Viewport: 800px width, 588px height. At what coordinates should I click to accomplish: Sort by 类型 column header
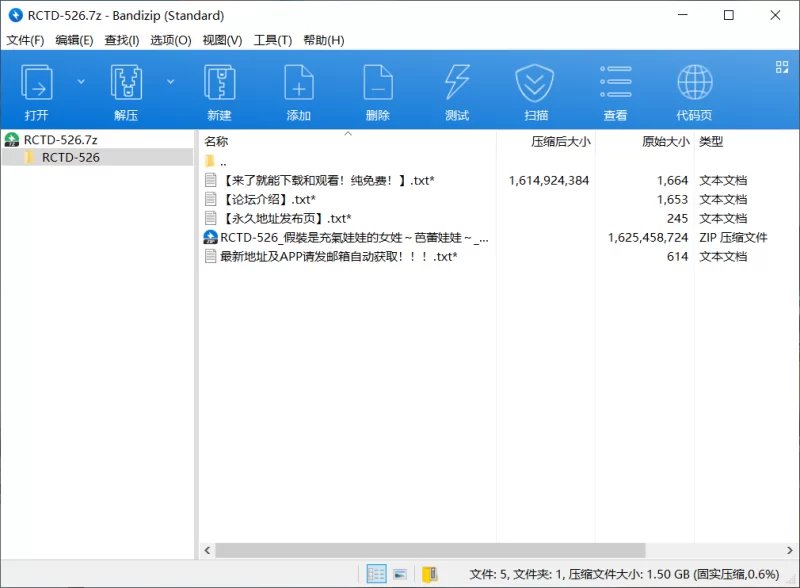coord(711,141)
